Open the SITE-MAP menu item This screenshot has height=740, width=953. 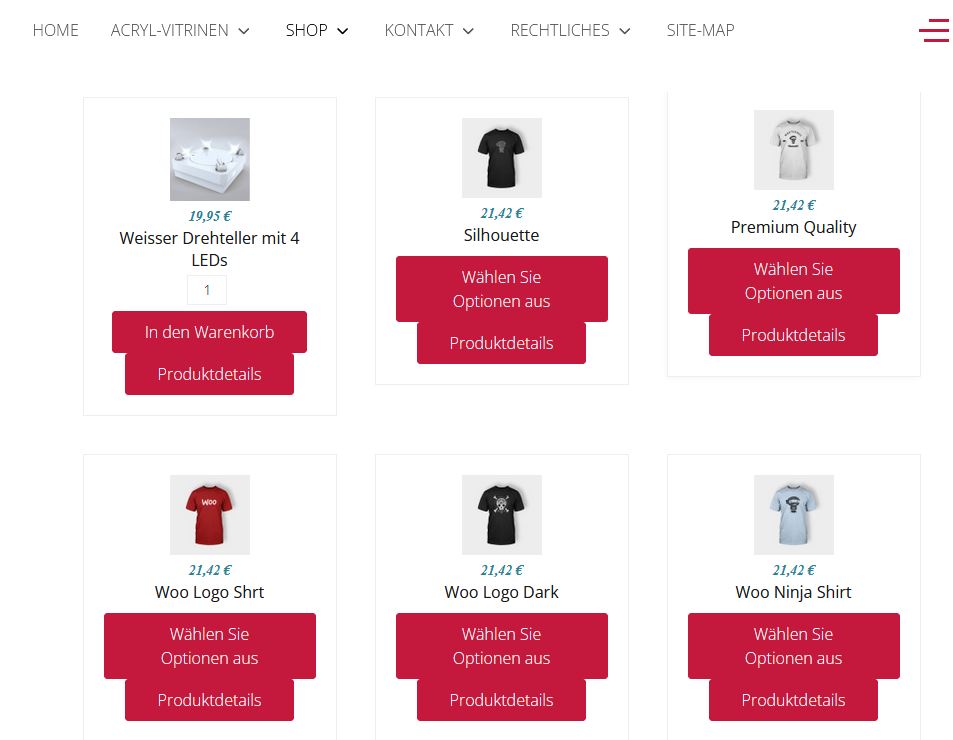pos(700,30)
